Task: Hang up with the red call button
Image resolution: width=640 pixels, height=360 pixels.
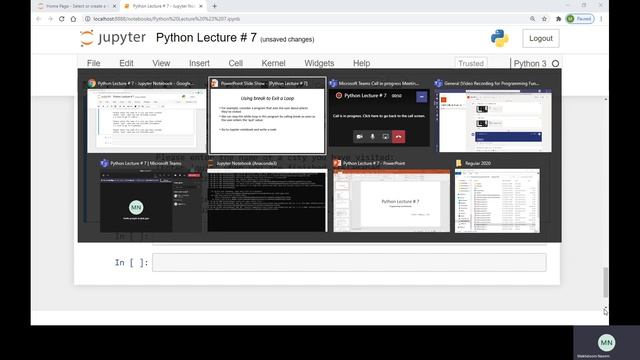Action: point(399,137)
